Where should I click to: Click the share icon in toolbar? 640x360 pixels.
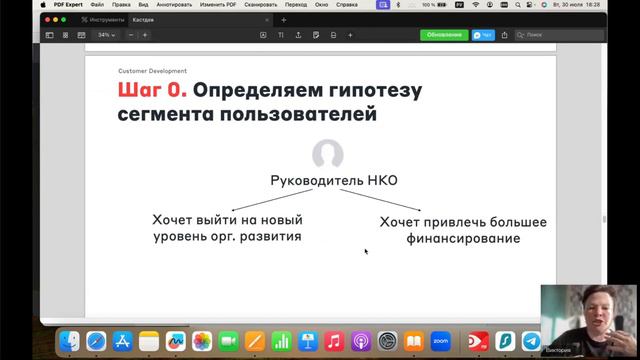point(504,35)
